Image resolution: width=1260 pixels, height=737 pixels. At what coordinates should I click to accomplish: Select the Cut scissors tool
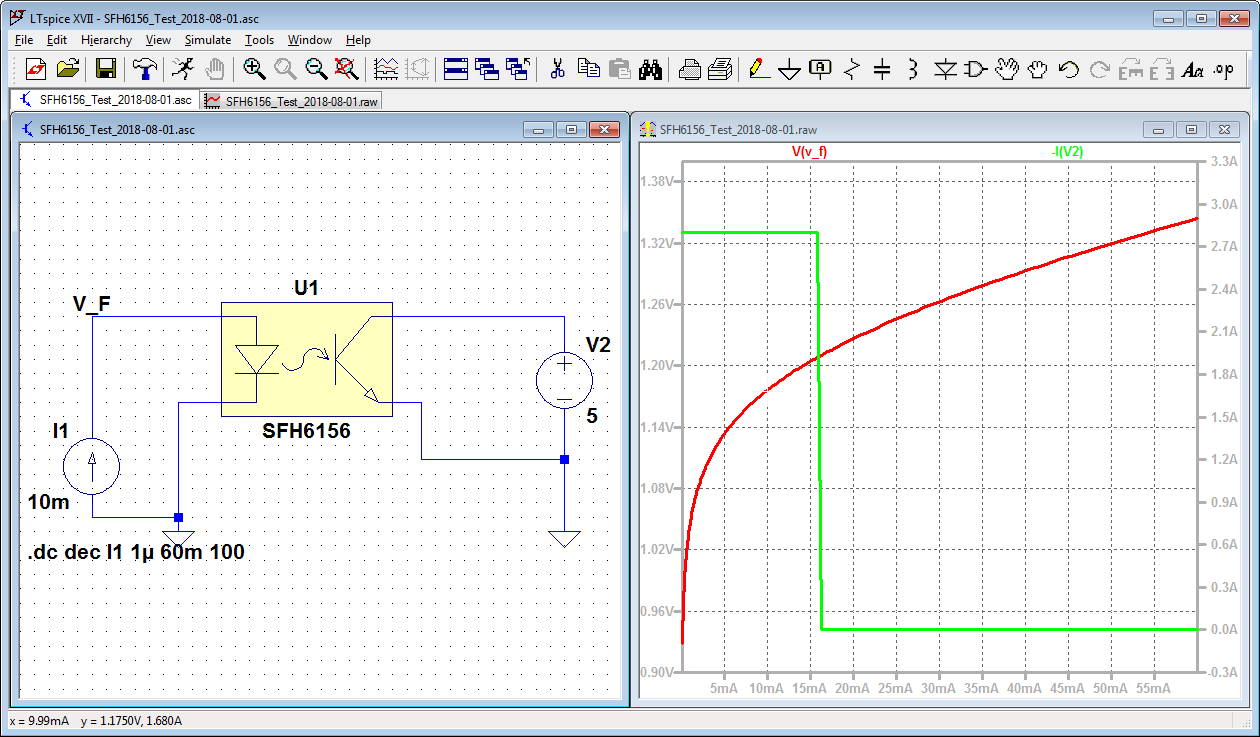click(558, 69)
